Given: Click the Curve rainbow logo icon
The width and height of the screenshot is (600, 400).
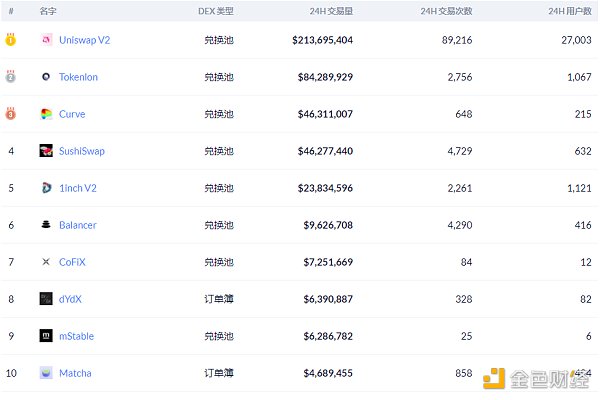Looking at the screenshot, I should [x=46, y=114].
